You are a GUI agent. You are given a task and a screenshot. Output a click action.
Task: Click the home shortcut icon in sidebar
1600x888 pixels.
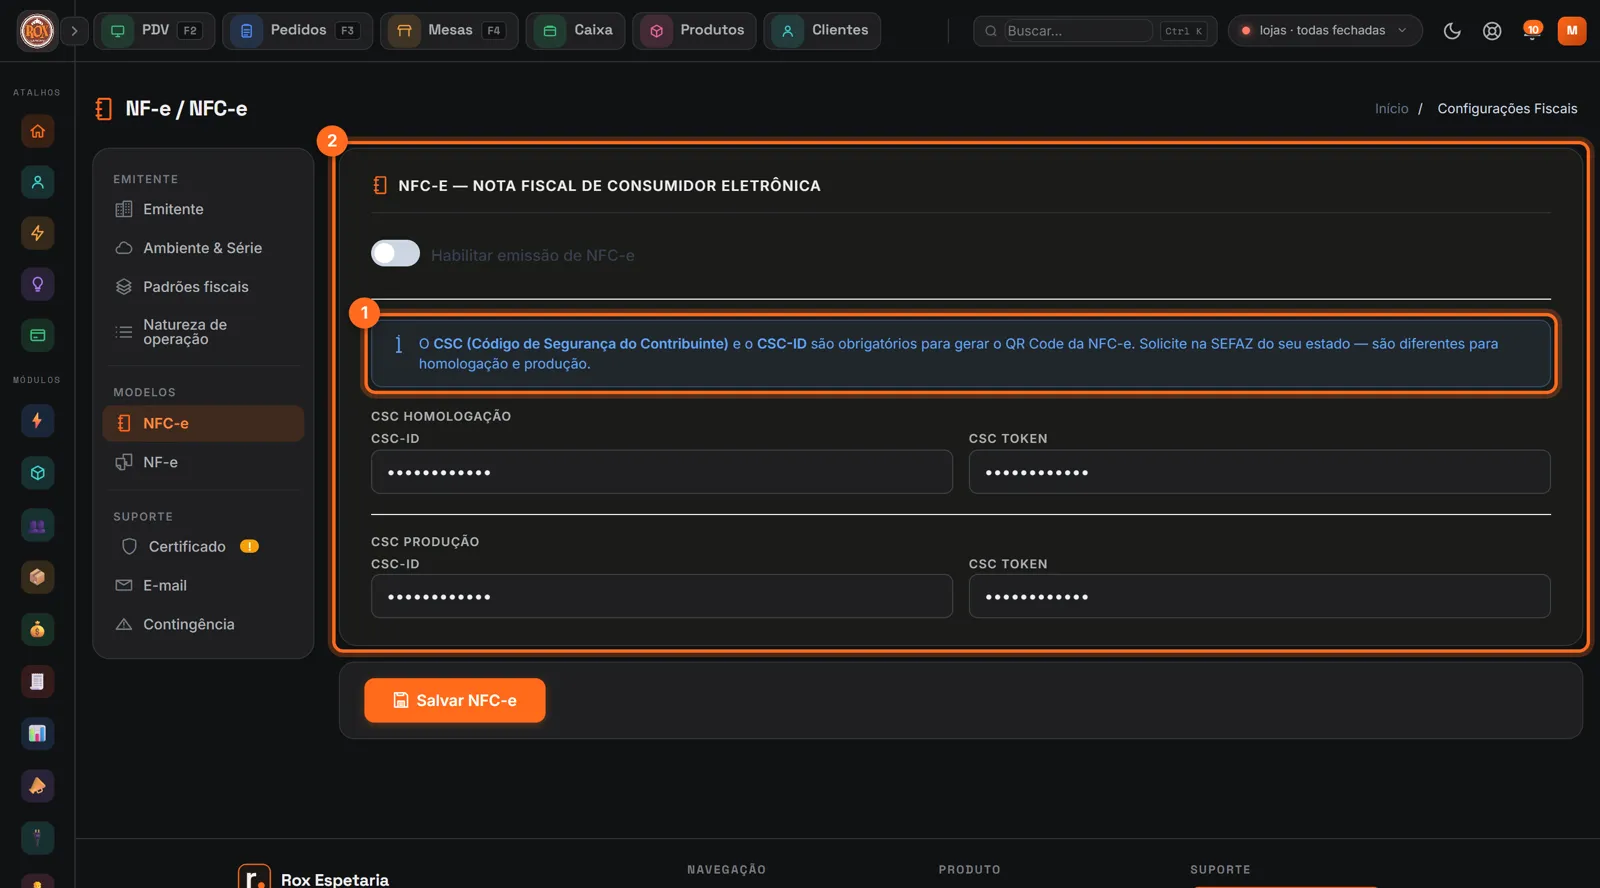(38, 131)
